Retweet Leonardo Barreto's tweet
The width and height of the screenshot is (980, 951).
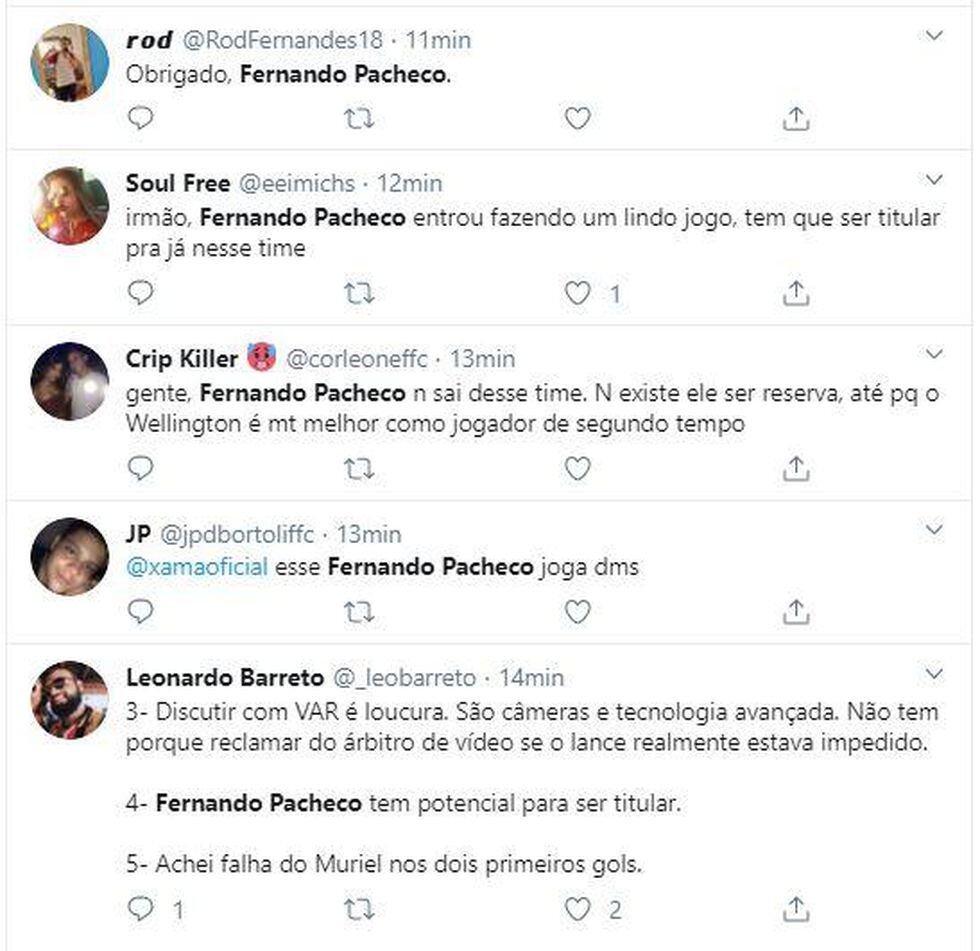coord(359,909)
